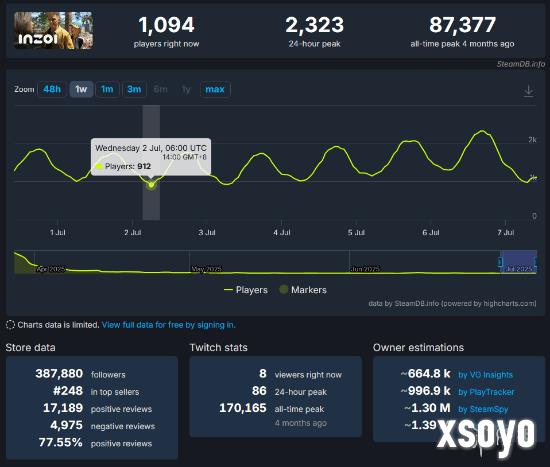Click the May 2025 label in navigator
550x467 pixels.
click(x=206, y=269)
